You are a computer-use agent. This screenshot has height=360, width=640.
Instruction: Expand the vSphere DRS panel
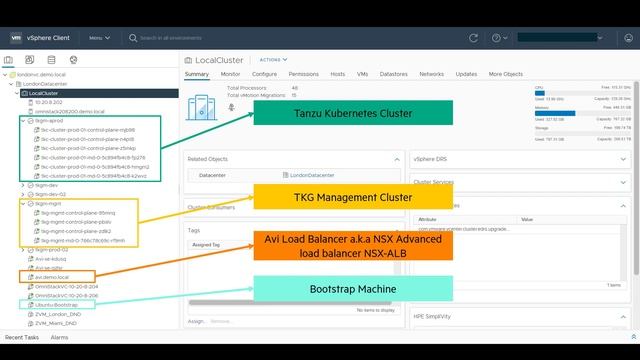[x=623, y=159]
